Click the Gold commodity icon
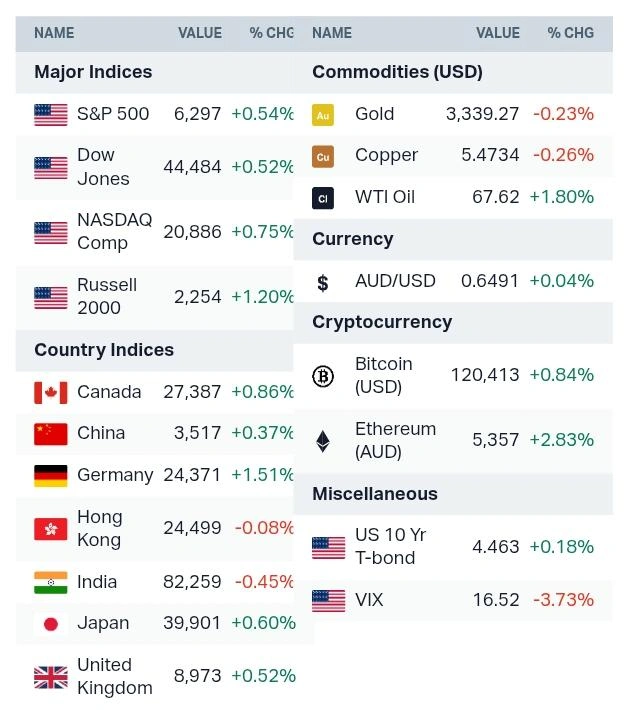Image resolution: width=633 pixels, height=710 pixels. coord(323,114)
